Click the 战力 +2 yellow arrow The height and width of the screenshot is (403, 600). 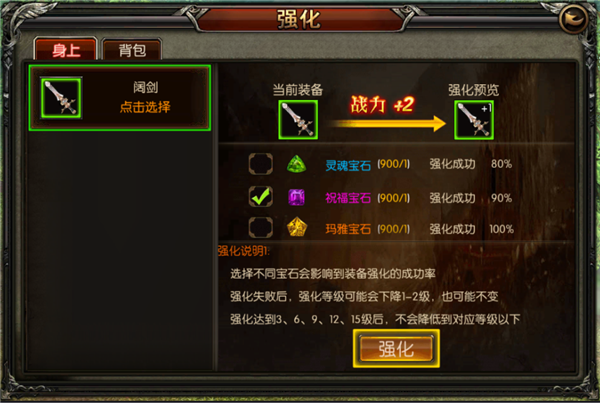pos(387,124)
